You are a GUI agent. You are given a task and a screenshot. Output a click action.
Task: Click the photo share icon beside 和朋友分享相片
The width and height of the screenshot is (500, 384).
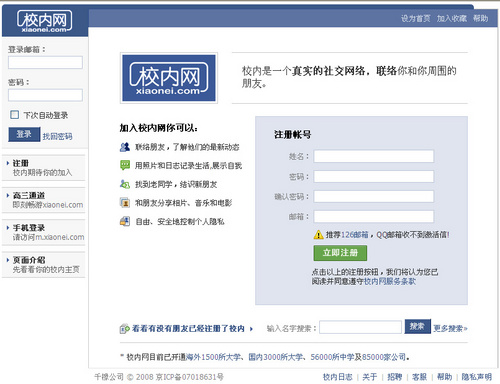coord(125,202)
